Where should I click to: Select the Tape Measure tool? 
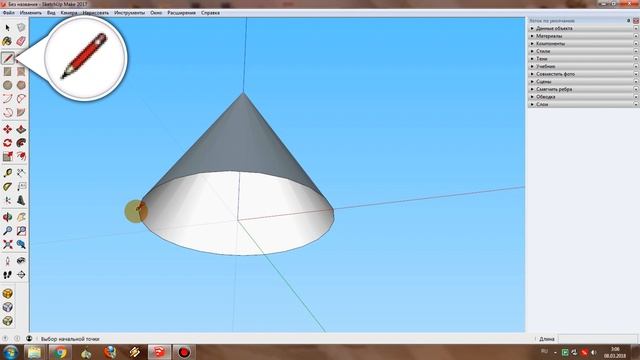(7, 173)
